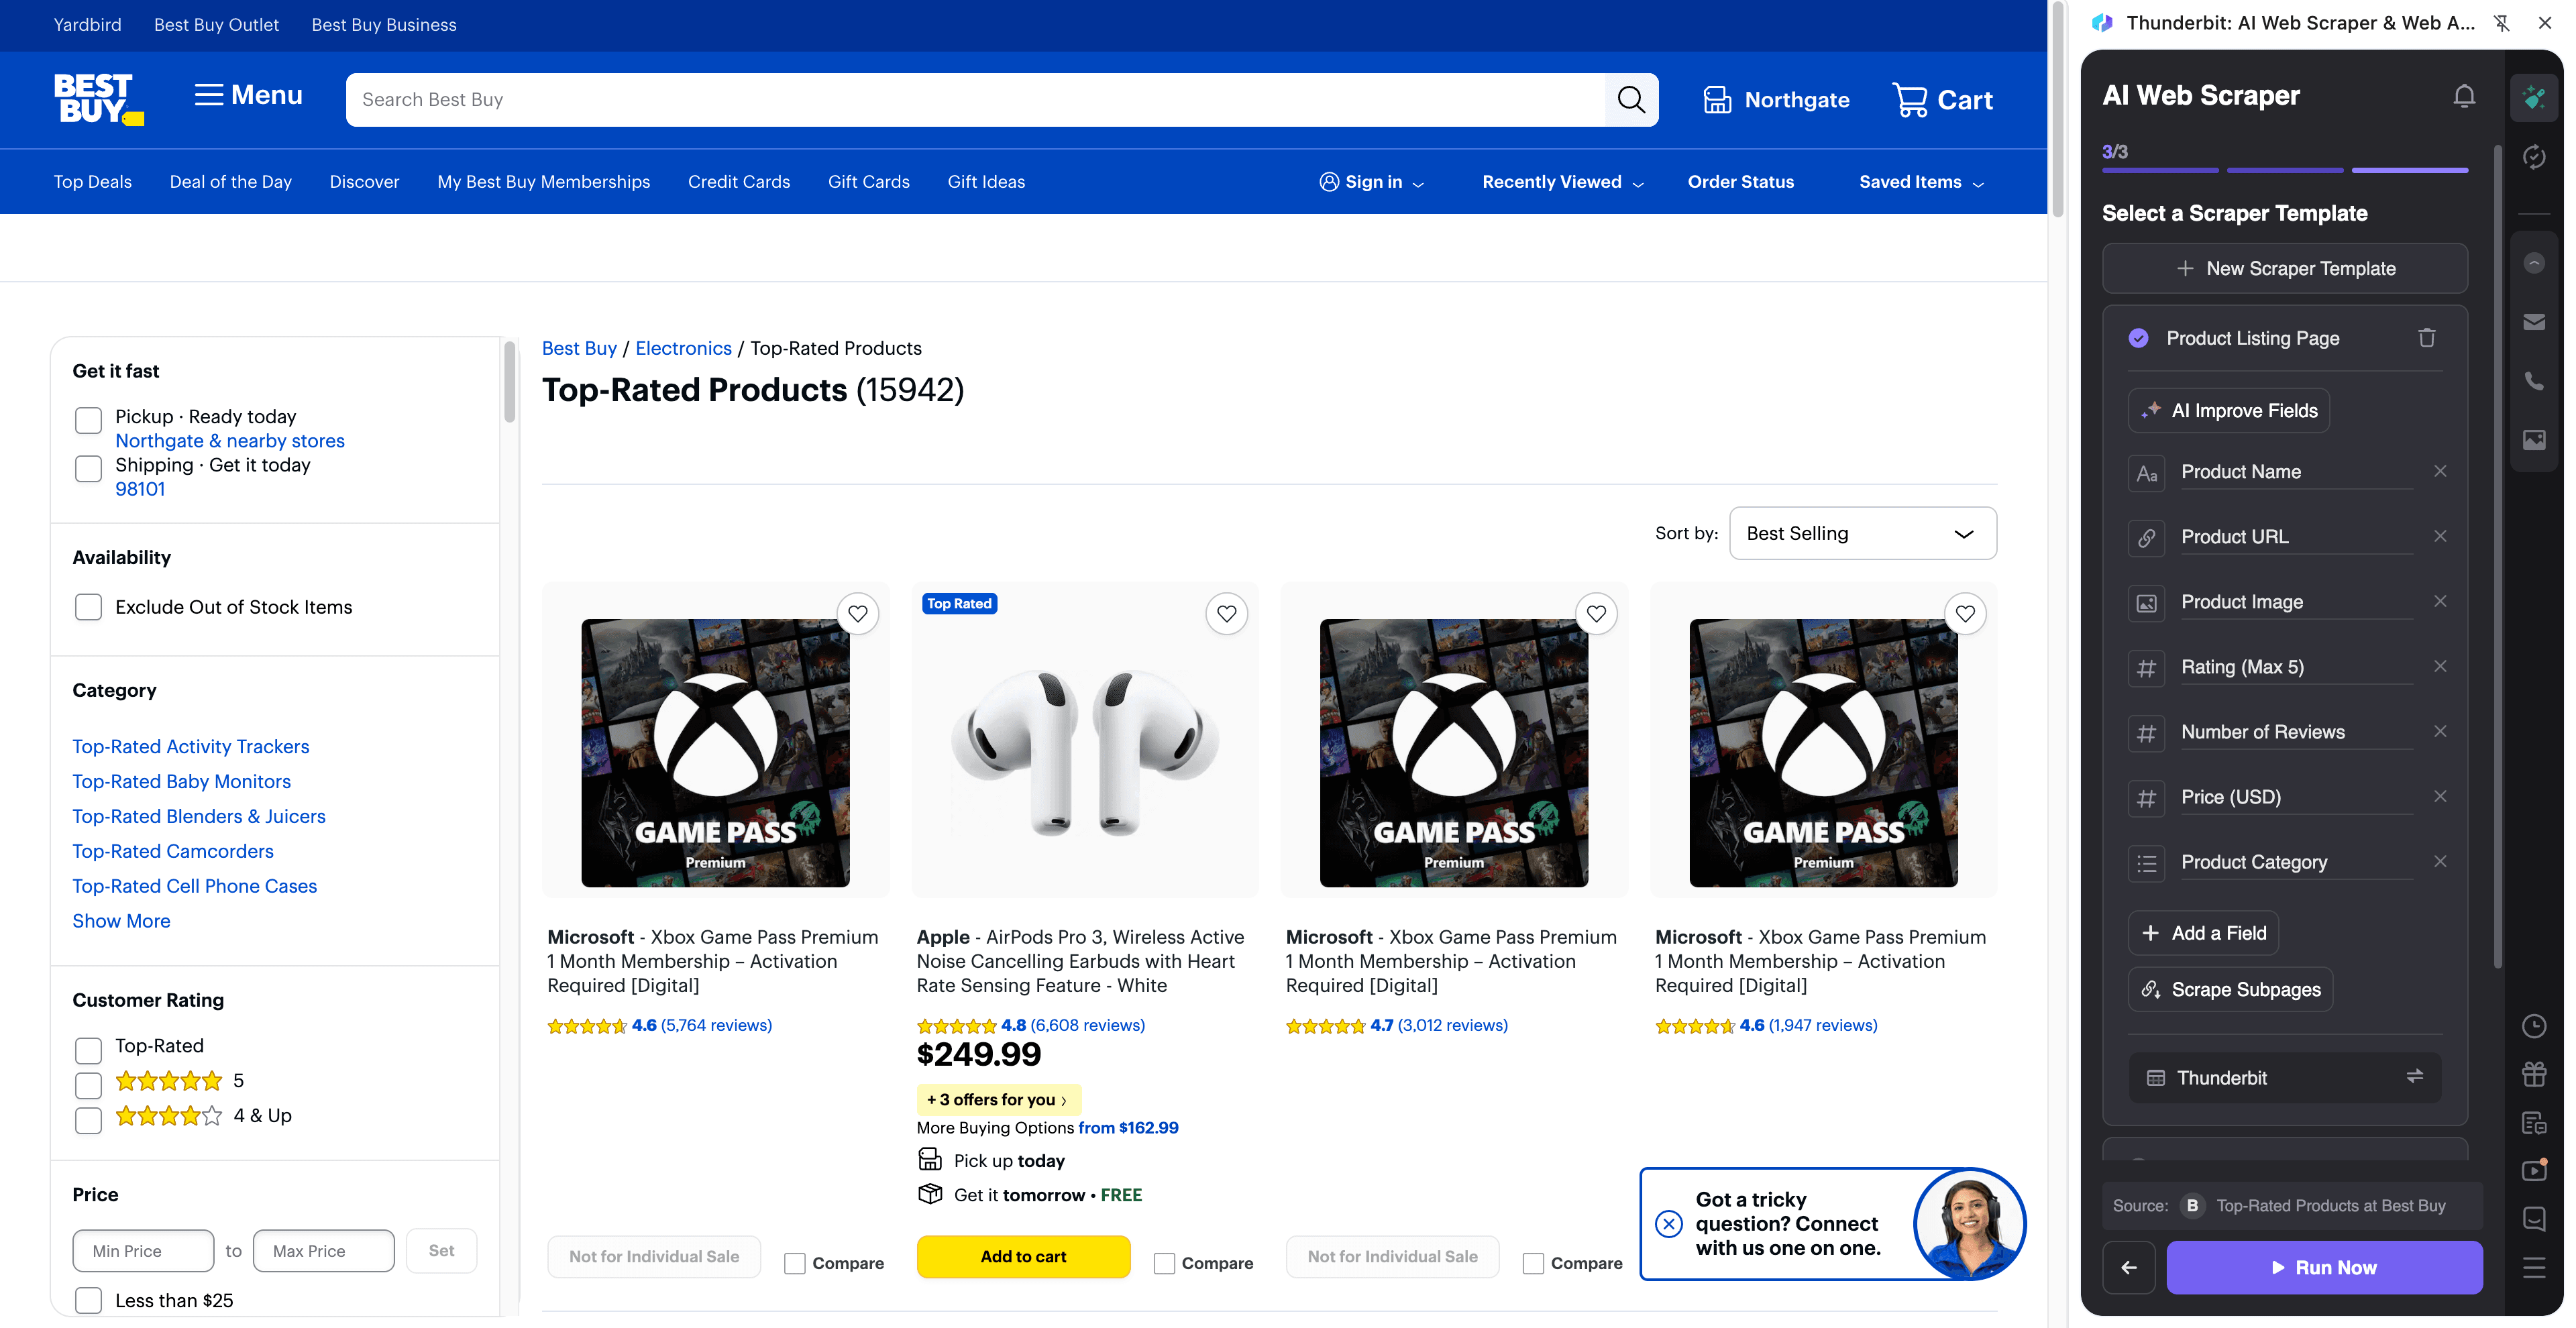Screen dimensions: 2576x1328
Task: Open the phone number extractor icon
Action: 2534,380
